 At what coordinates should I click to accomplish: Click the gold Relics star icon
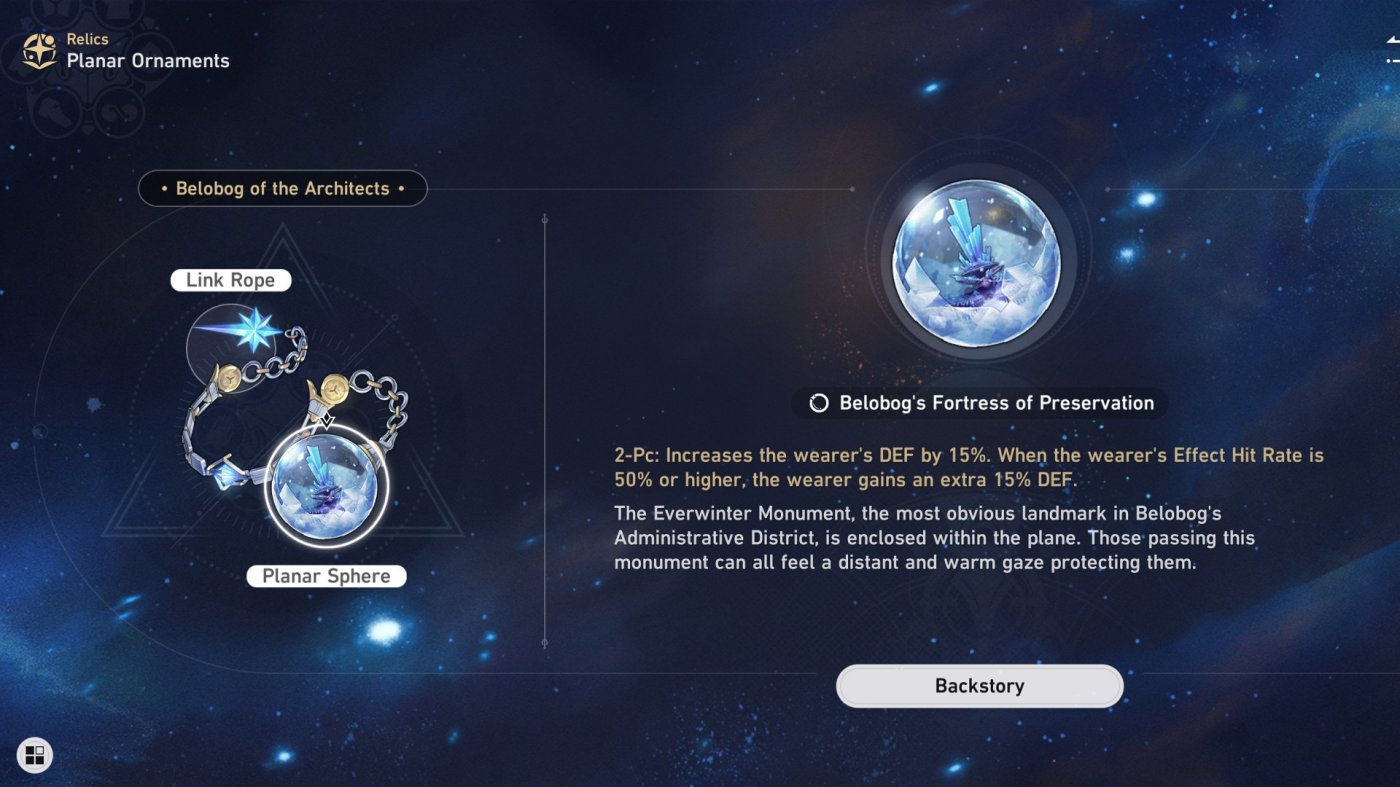pyautogui.click(x=39, y=51)
